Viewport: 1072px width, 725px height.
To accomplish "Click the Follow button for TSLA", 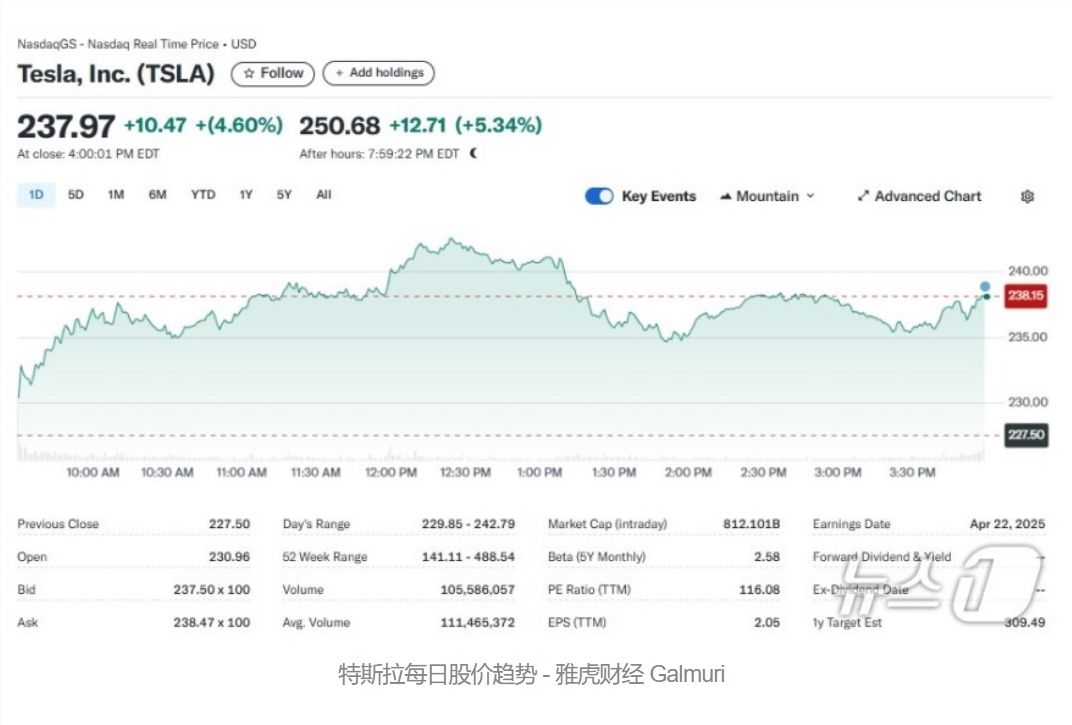I will (272, 73).
